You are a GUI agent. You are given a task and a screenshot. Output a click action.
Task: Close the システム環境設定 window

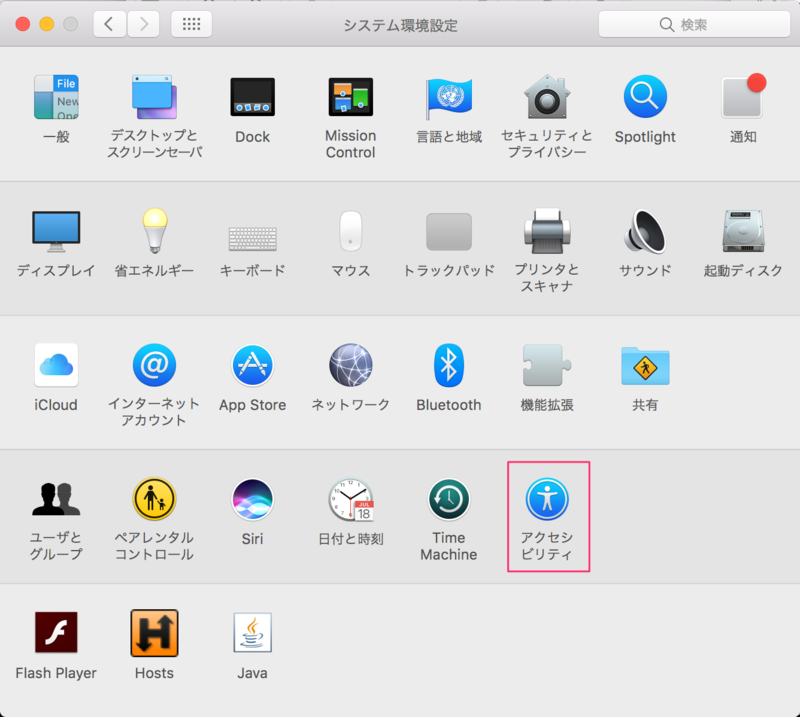coord(22,24)
